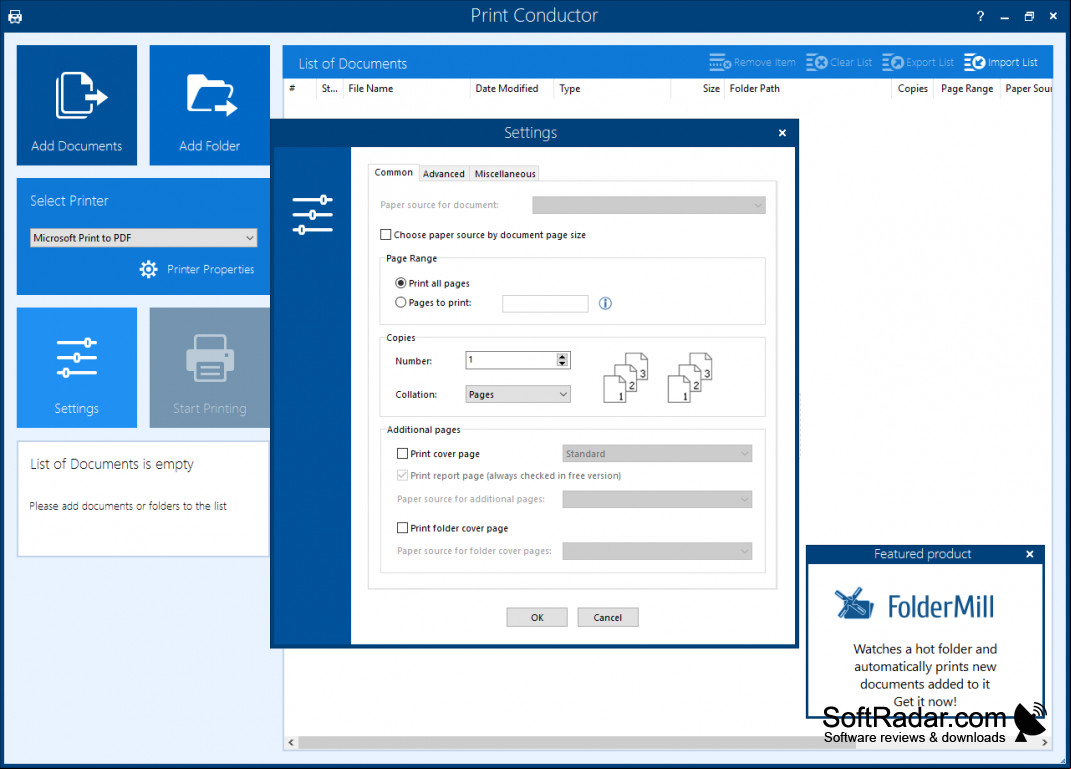This screenshot has width=1071, height=769.
Task: Click the Print Conductor app icon in title bar
Action: coord(15,16)
